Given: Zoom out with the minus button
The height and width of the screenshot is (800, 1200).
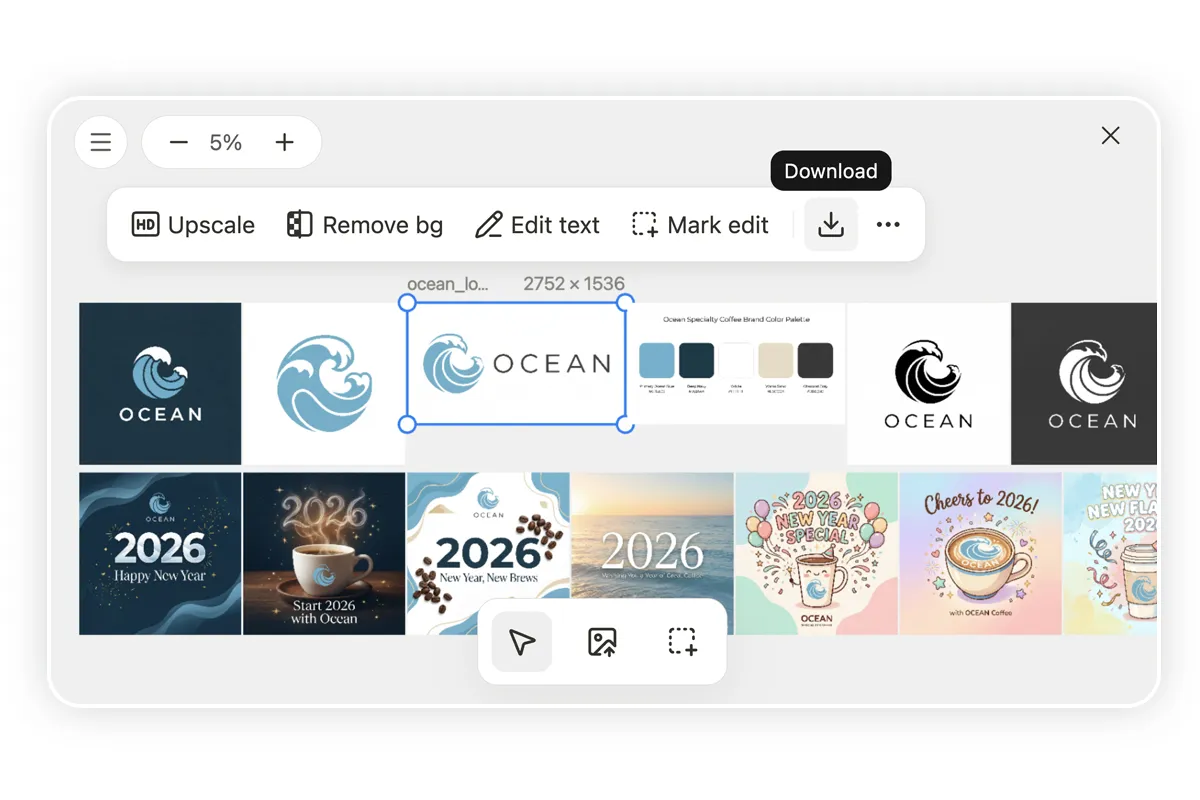Looking at the screenshot, I should (179, 142).
